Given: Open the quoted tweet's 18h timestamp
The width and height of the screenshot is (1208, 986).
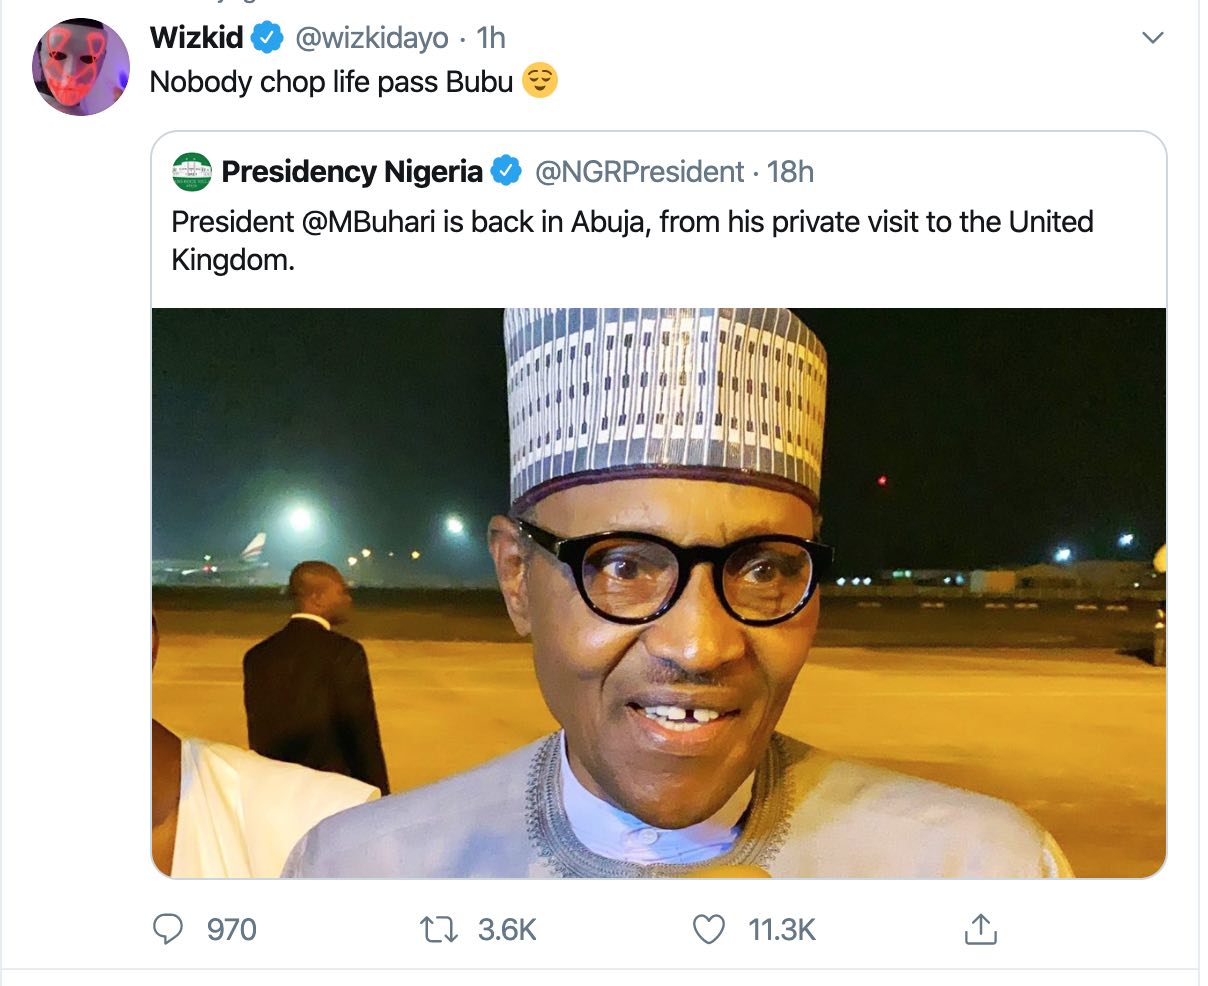Looking at the screenshot, I should click(791, 172).
